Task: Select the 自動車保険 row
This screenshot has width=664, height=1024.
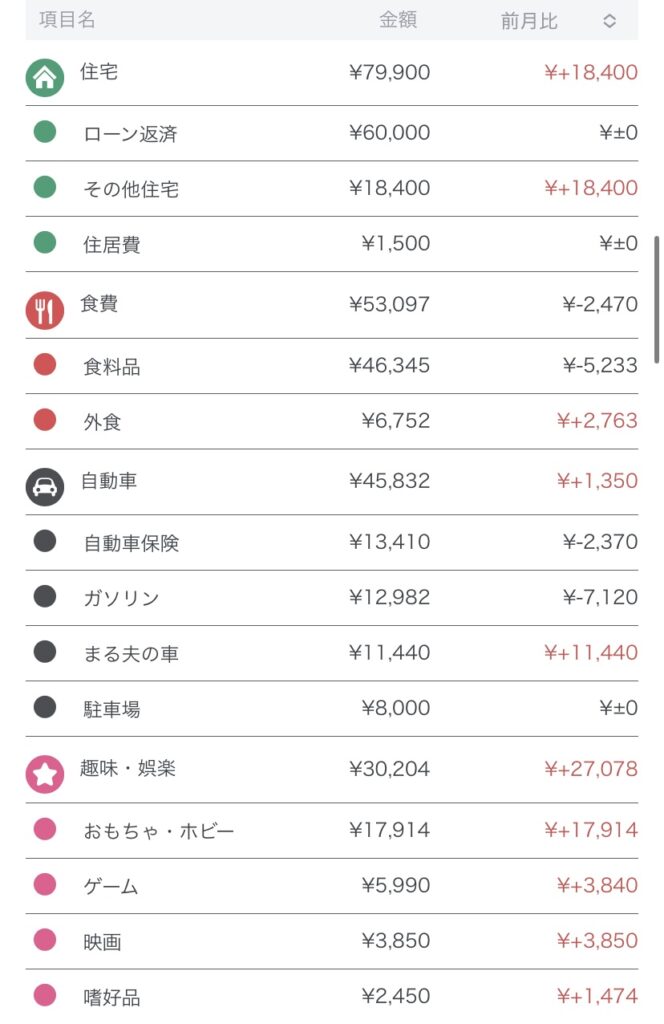Action: 131,543
